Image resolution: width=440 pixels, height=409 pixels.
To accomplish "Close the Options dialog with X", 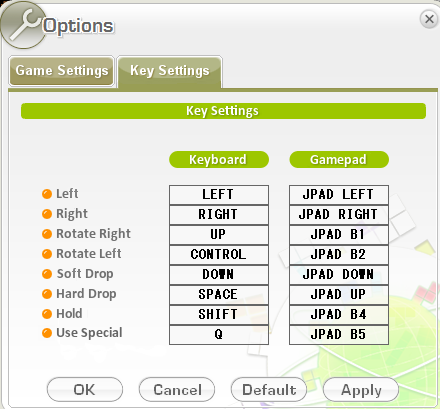I will tap(429, 19).
